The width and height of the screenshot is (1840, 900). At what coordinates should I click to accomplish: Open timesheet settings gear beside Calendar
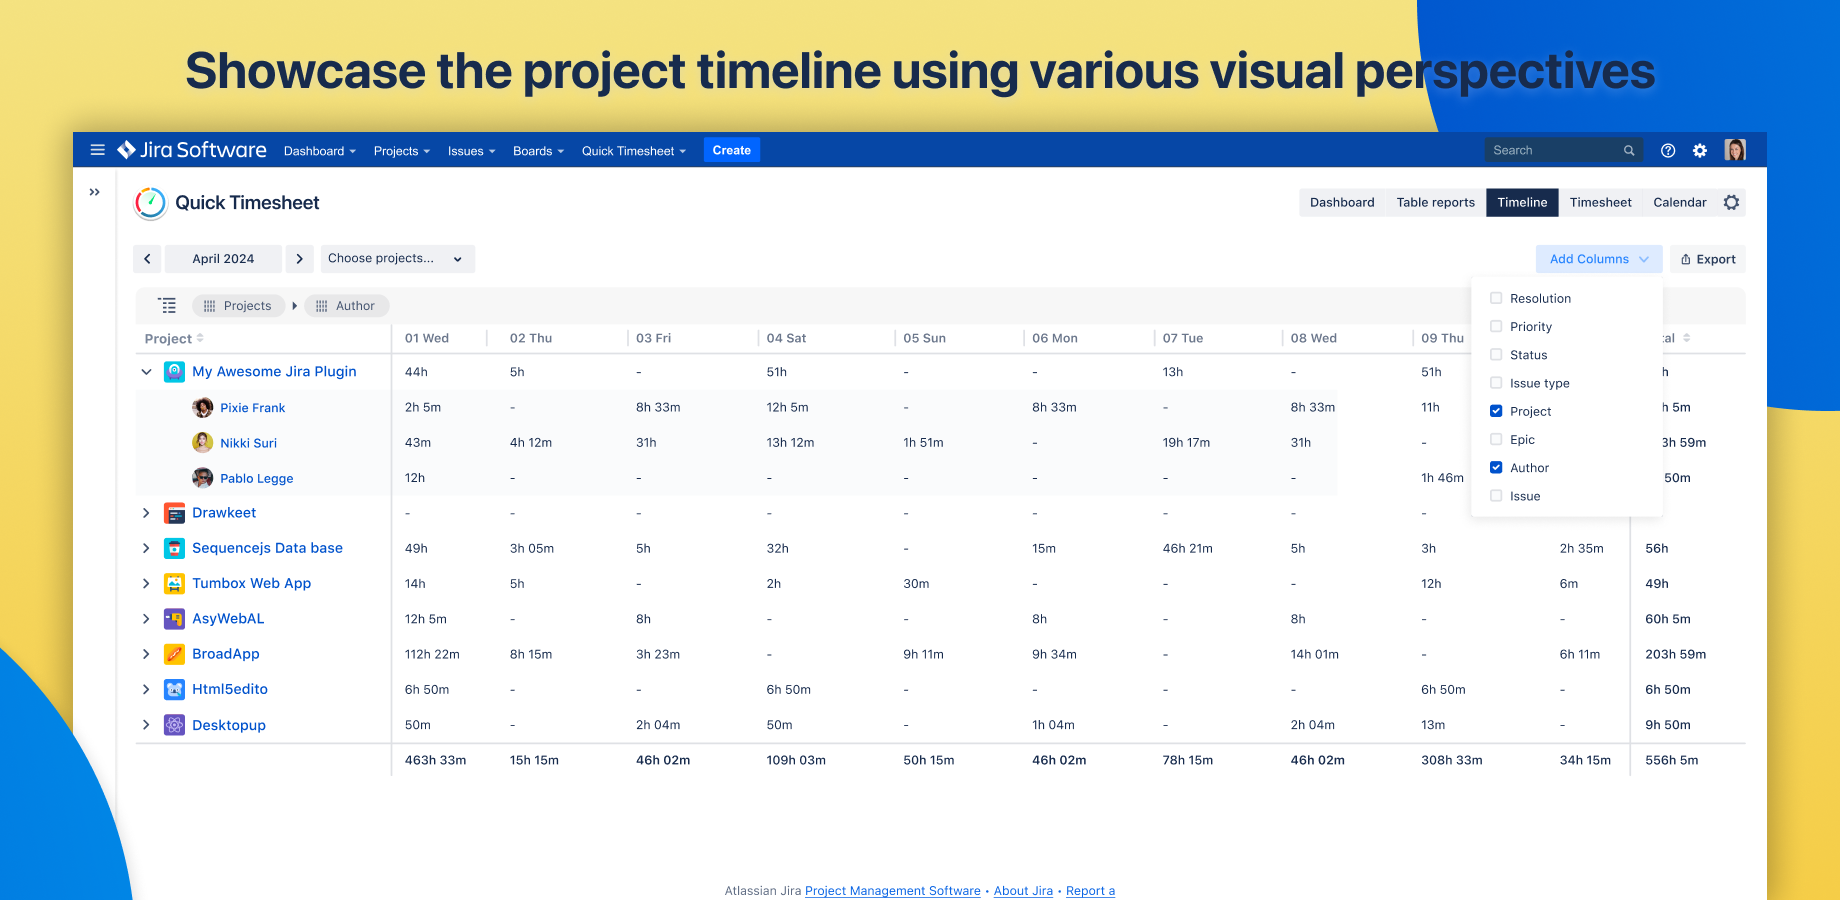tap(1732, 202)
